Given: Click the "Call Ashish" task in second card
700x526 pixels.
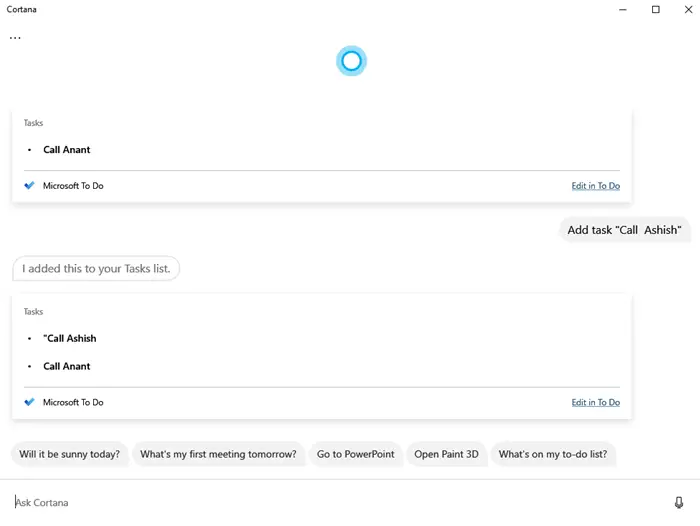Looking at the screenshot, I should coord(70,338).
